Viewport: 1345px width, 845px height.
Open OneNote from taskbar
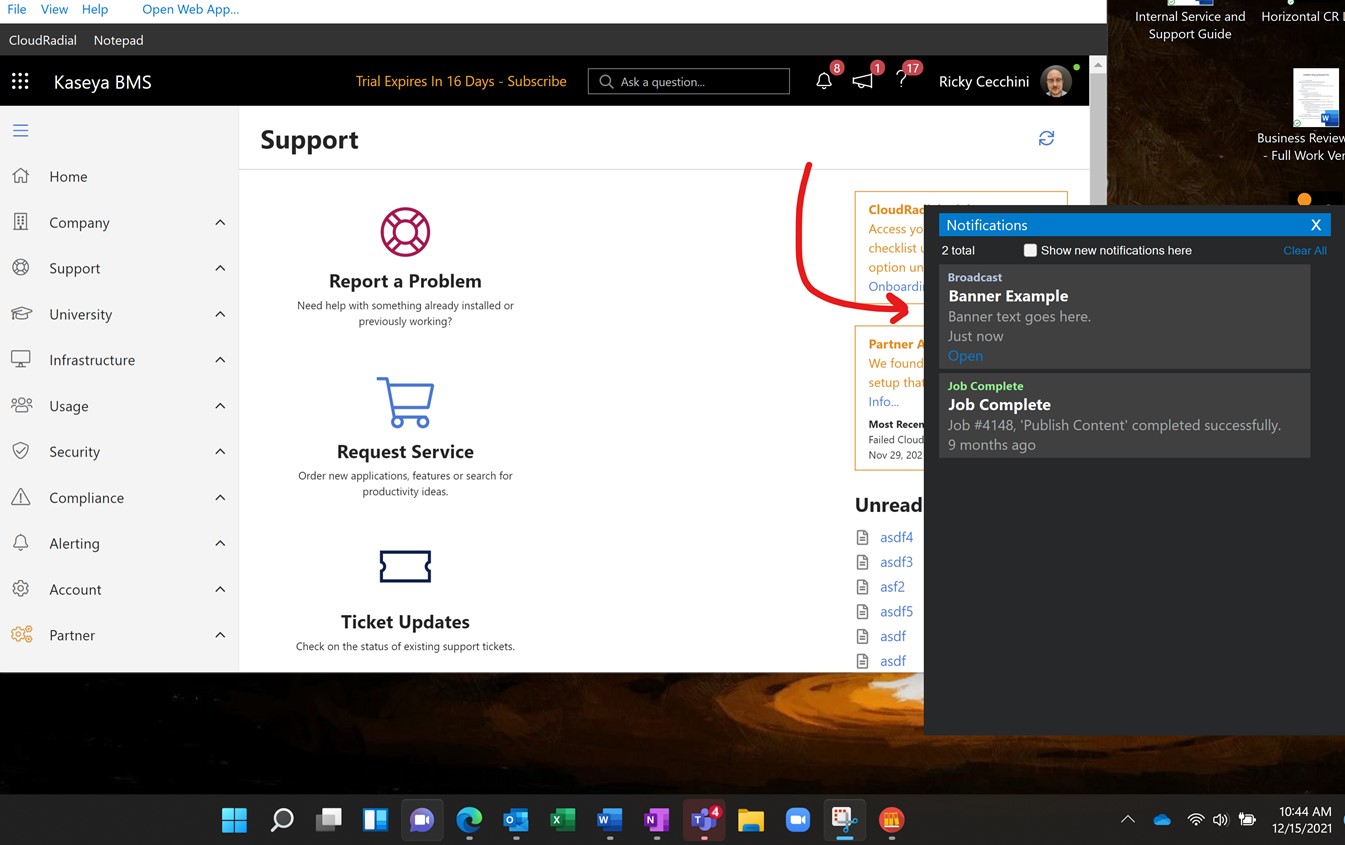tap(656, 820)
